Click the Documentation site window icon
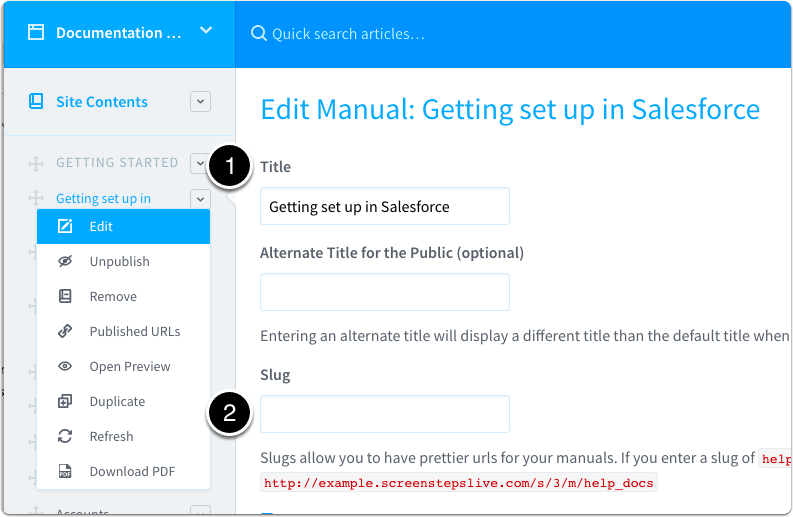 [x=36, y=32]
